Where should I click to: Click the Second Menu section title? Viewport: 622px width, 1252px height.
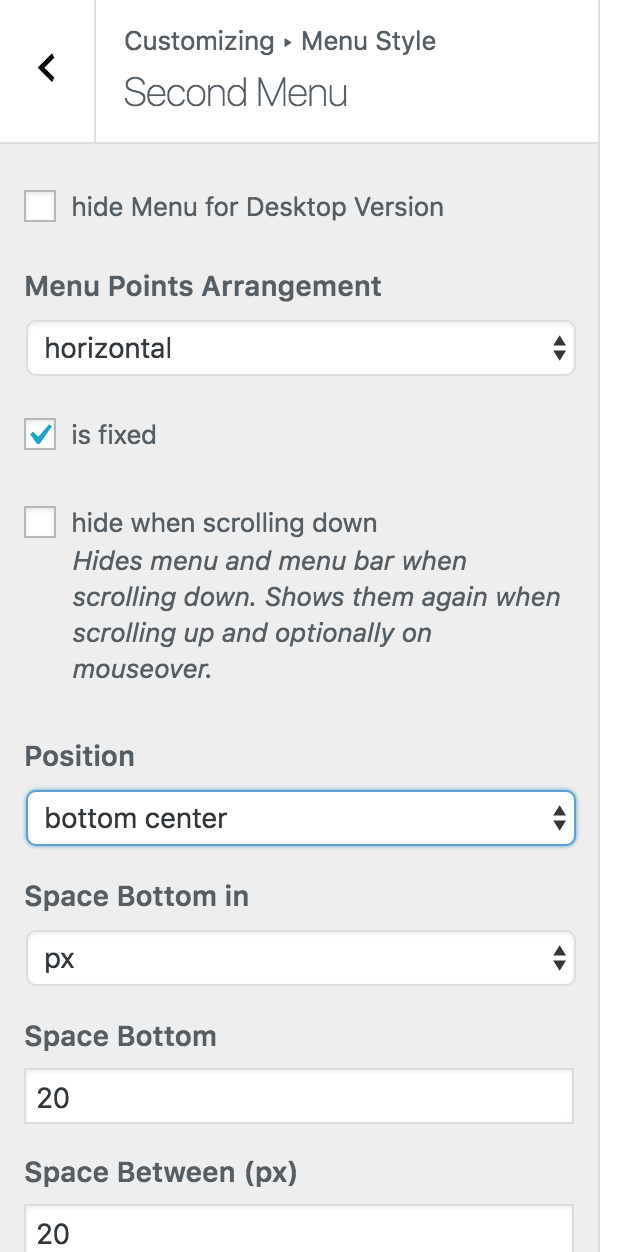(235, 93)
